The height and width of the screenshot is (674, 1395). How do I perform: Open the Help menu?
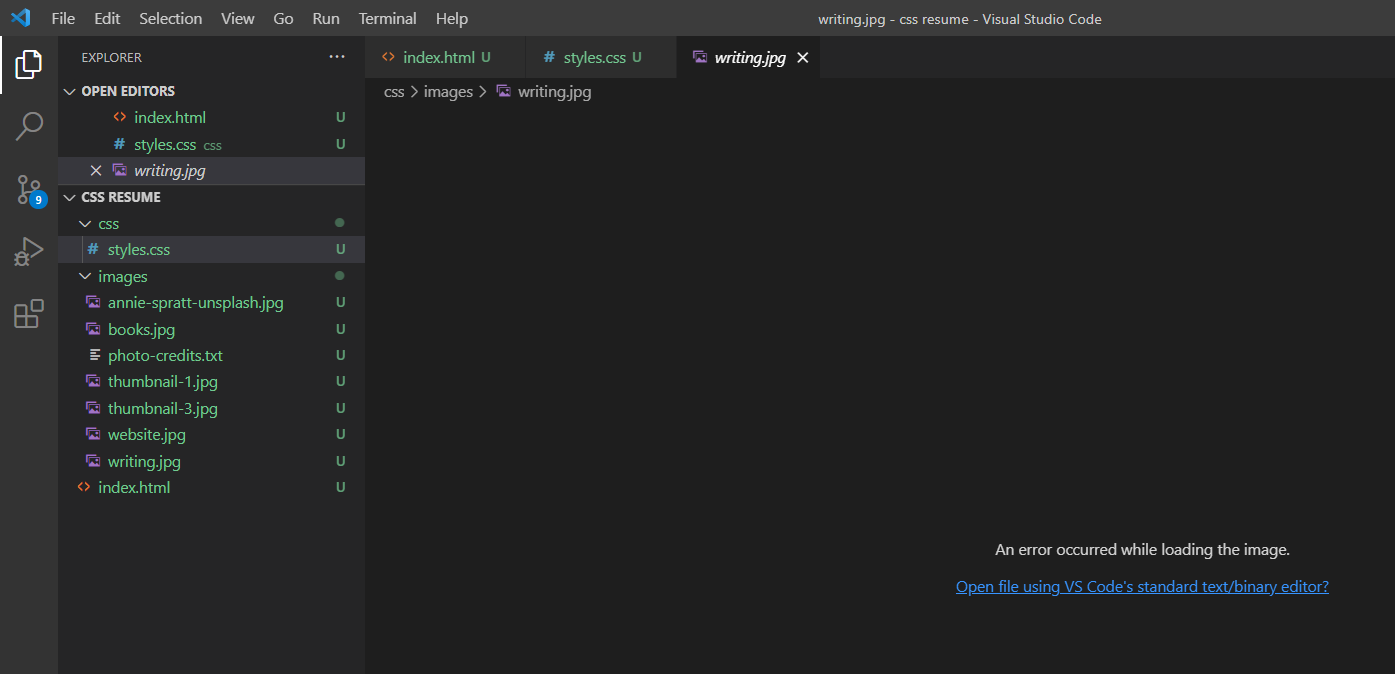coord(452,19)
